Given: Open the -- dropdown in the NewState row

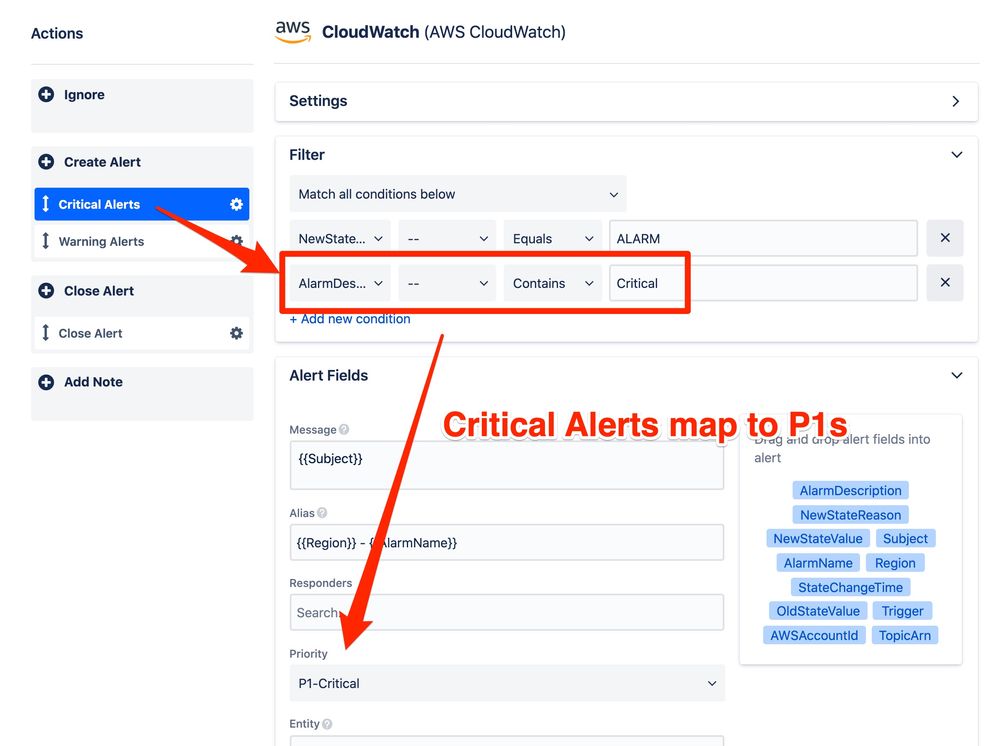Looking at the screenshot, I should pos(447,238).
